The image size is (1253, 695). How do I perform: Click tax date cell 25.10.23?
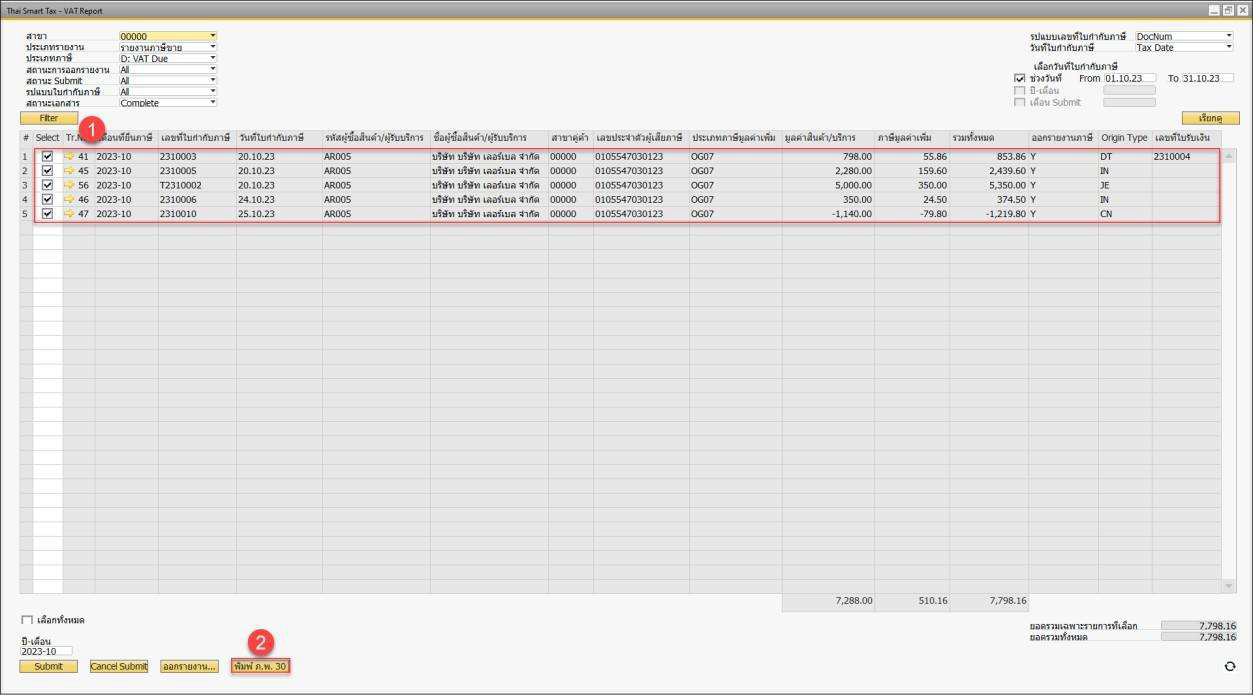[x=279, y=213]
